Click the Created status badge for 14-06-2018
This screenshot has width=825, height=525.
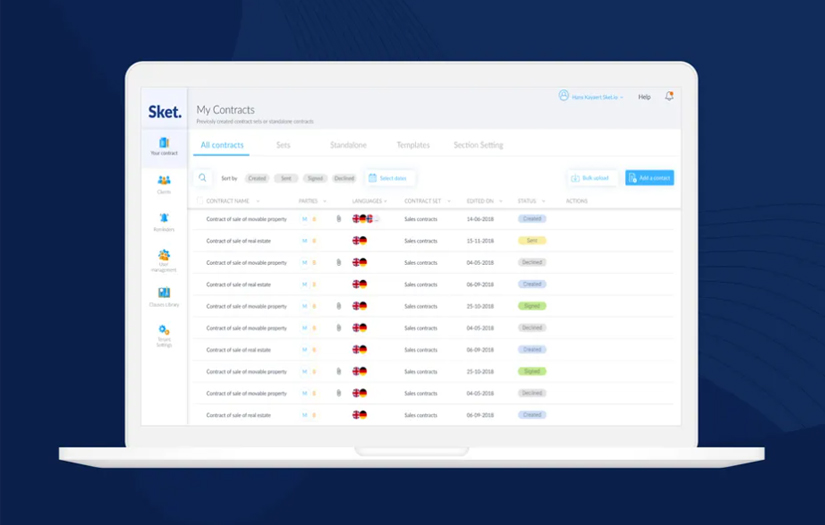[x=532, y=219]
